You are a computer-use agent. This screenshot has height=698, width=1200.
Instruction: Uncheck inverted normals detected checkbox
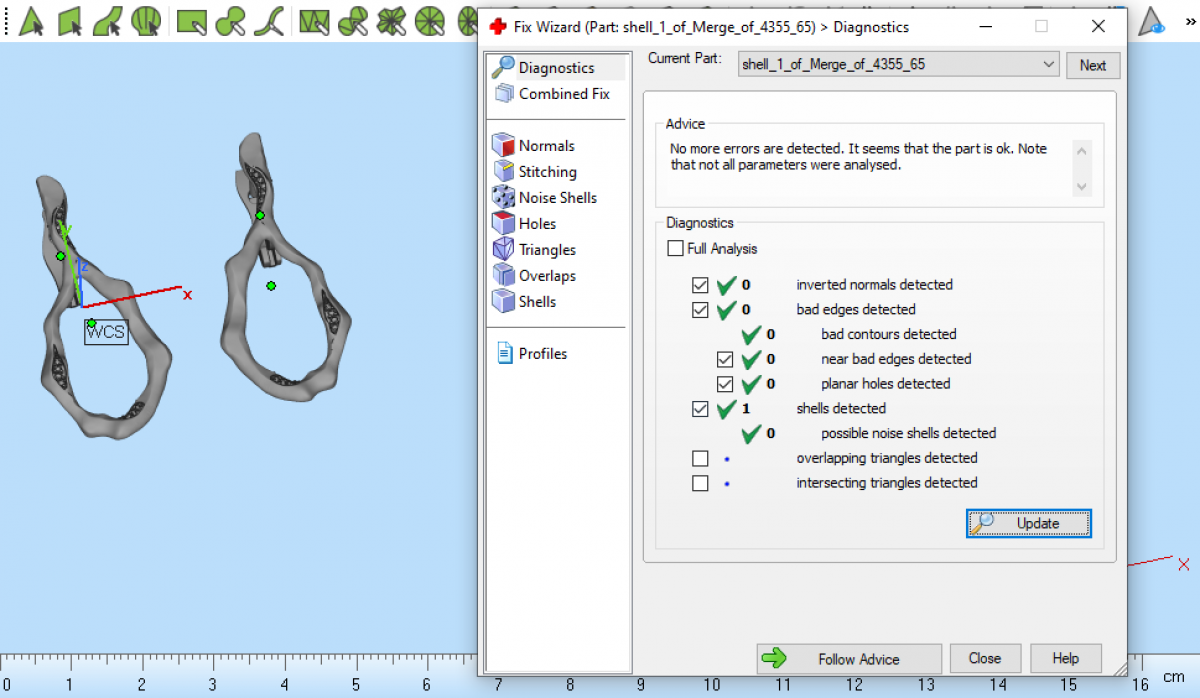click(700, 285)
